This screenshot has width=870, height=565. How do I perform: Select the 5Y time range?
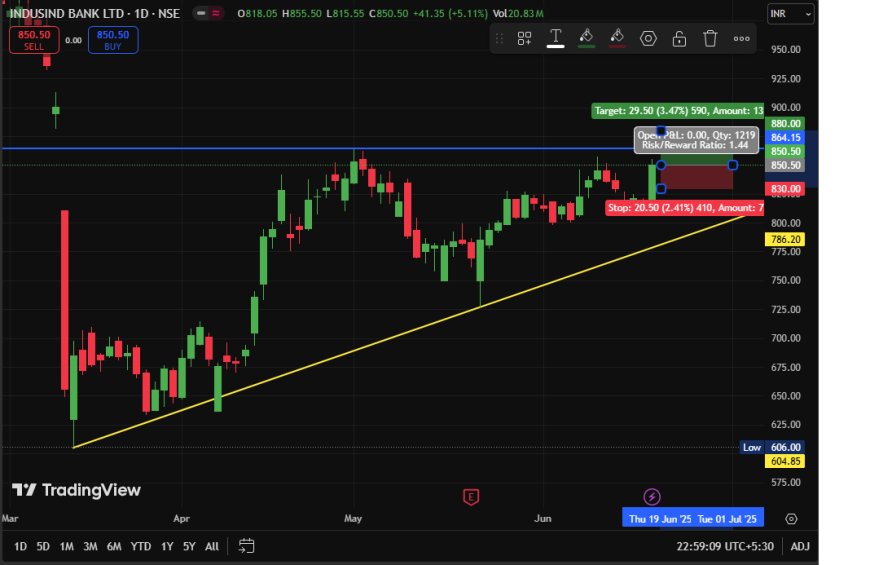click(189, 547)
